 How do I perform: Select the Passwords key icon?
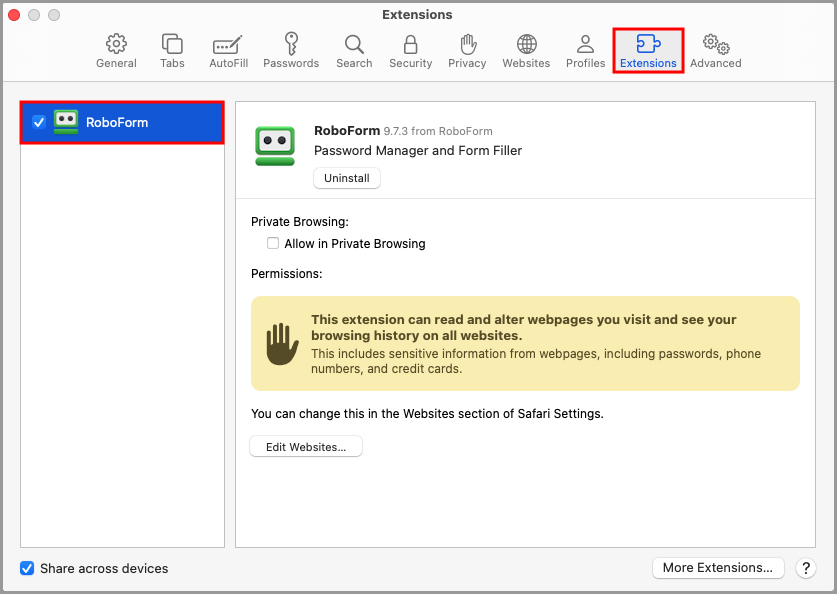tap(291, 51)
